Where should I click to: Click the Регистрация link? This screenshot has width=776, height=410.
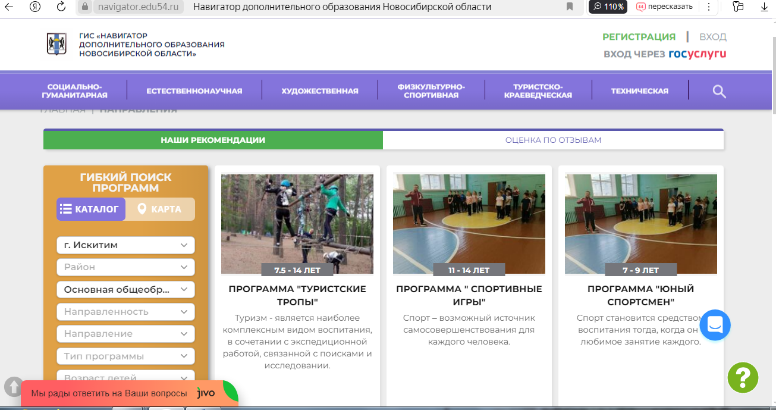(639, 37)
